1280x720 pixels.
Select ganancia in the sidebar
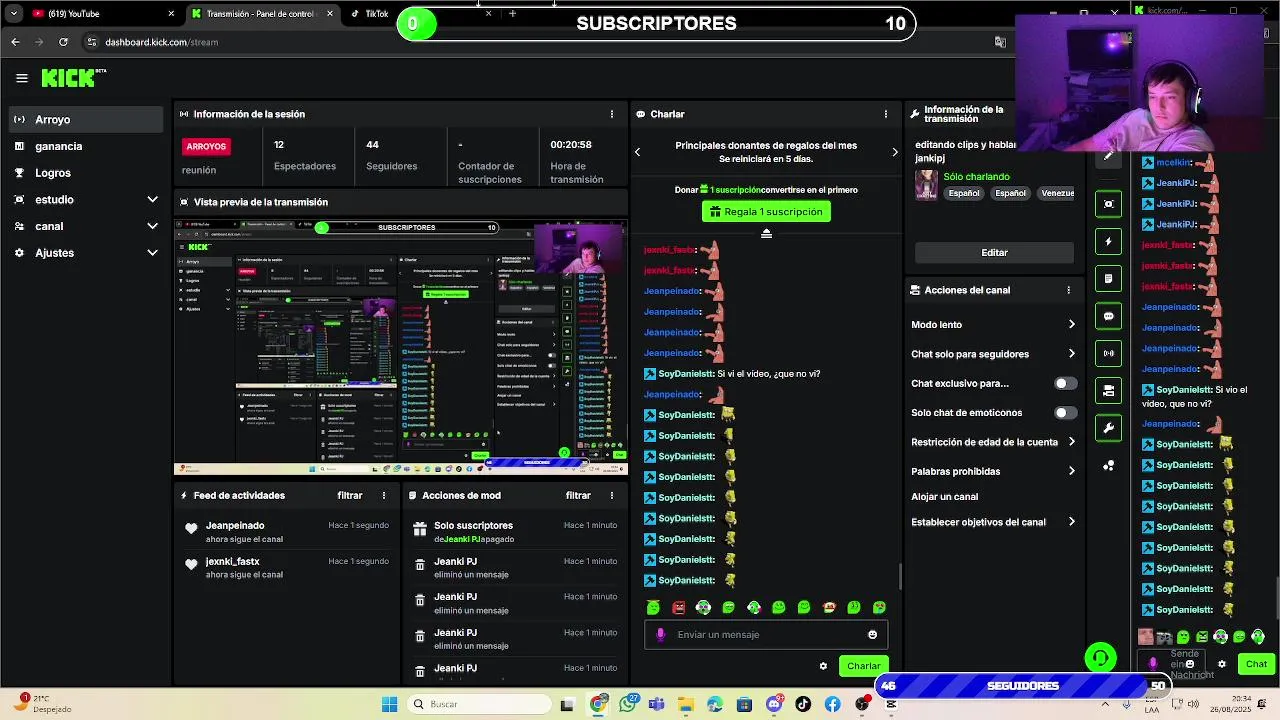click(x=85, y=146)
